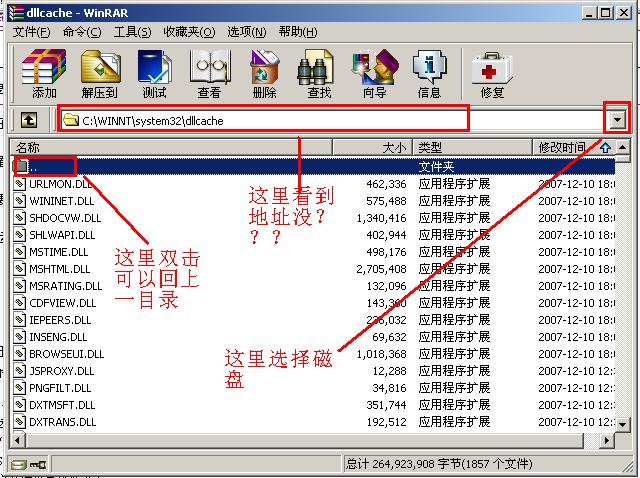Click the WININET.DLL file icon
The width and height of the screenshot is (640, 478).
pyautogui.click(x=19, y=201)
